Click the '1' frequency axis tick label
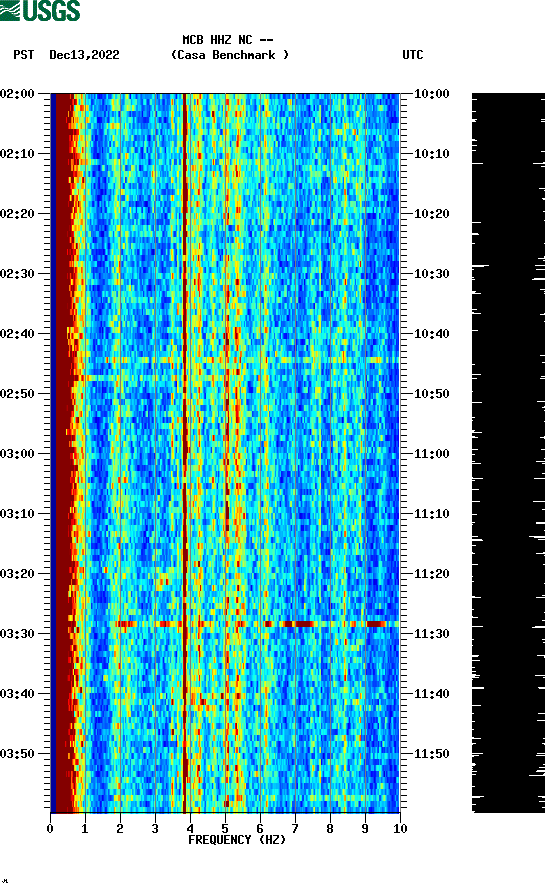552x892 pixels. tap(85, 829)
